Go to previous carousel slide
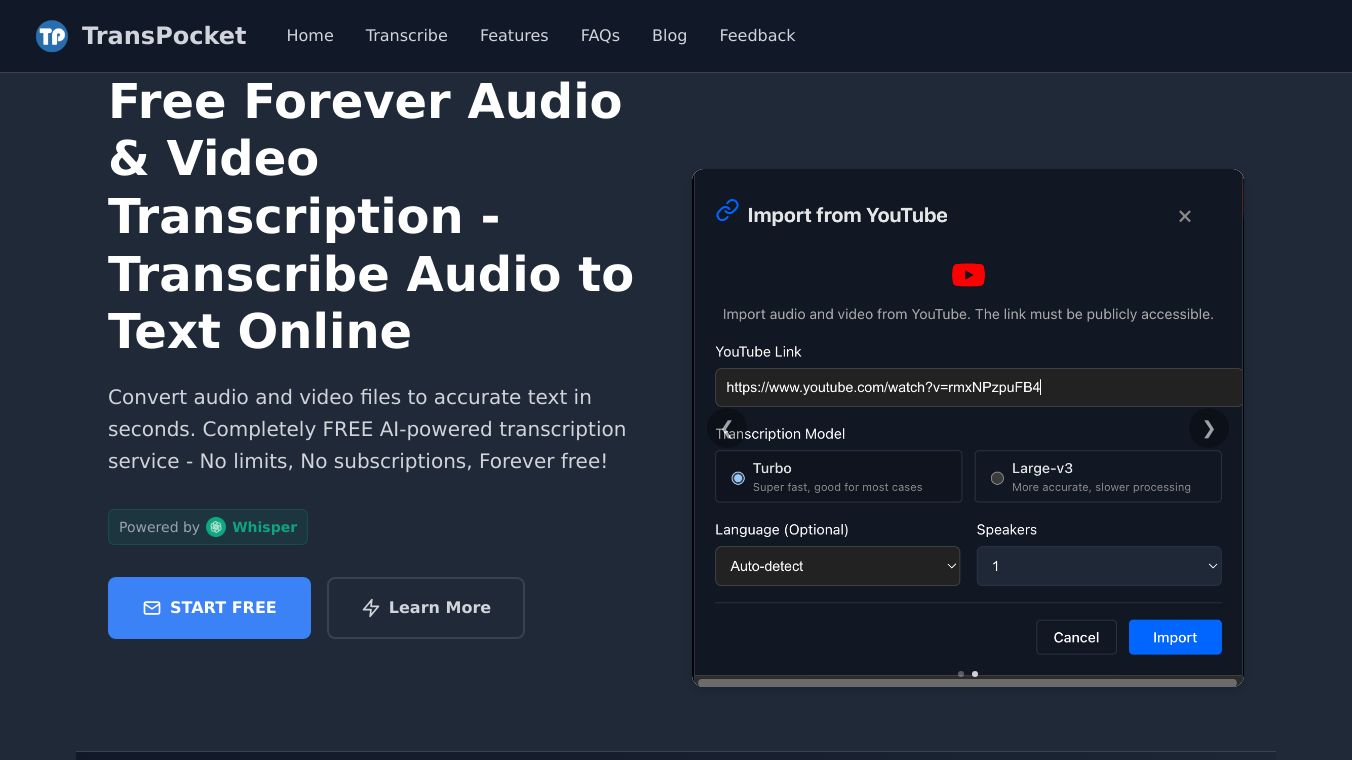1352x760 pixels. [727, 428]
